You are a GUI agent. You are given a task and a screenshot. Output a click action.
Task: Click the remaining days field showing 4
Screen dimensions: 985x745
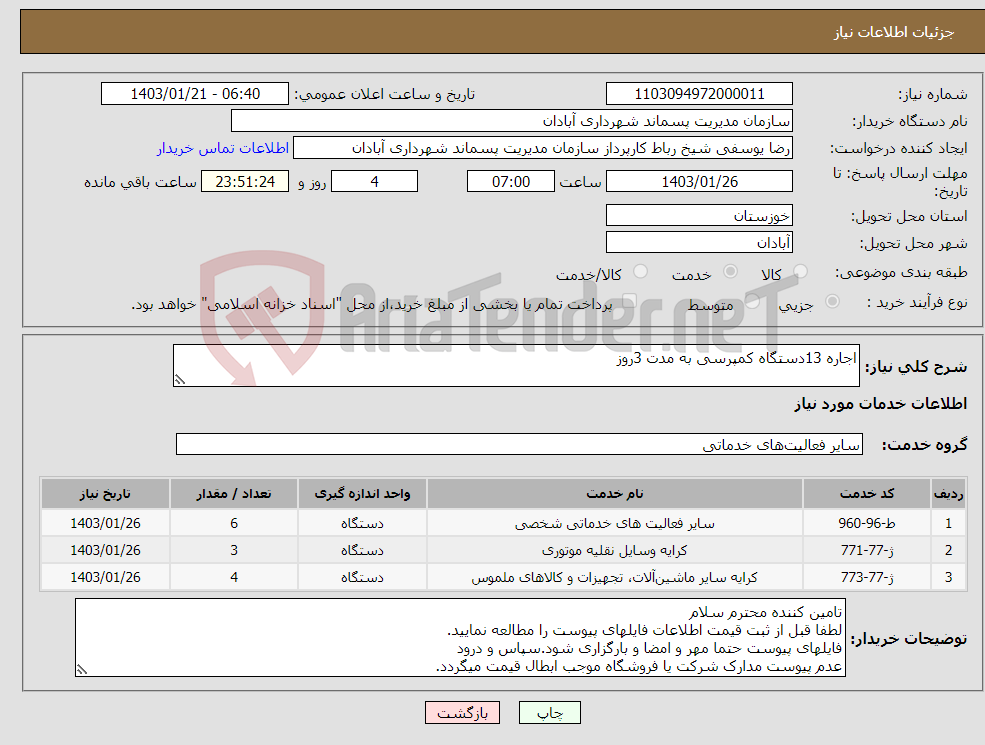374,182
